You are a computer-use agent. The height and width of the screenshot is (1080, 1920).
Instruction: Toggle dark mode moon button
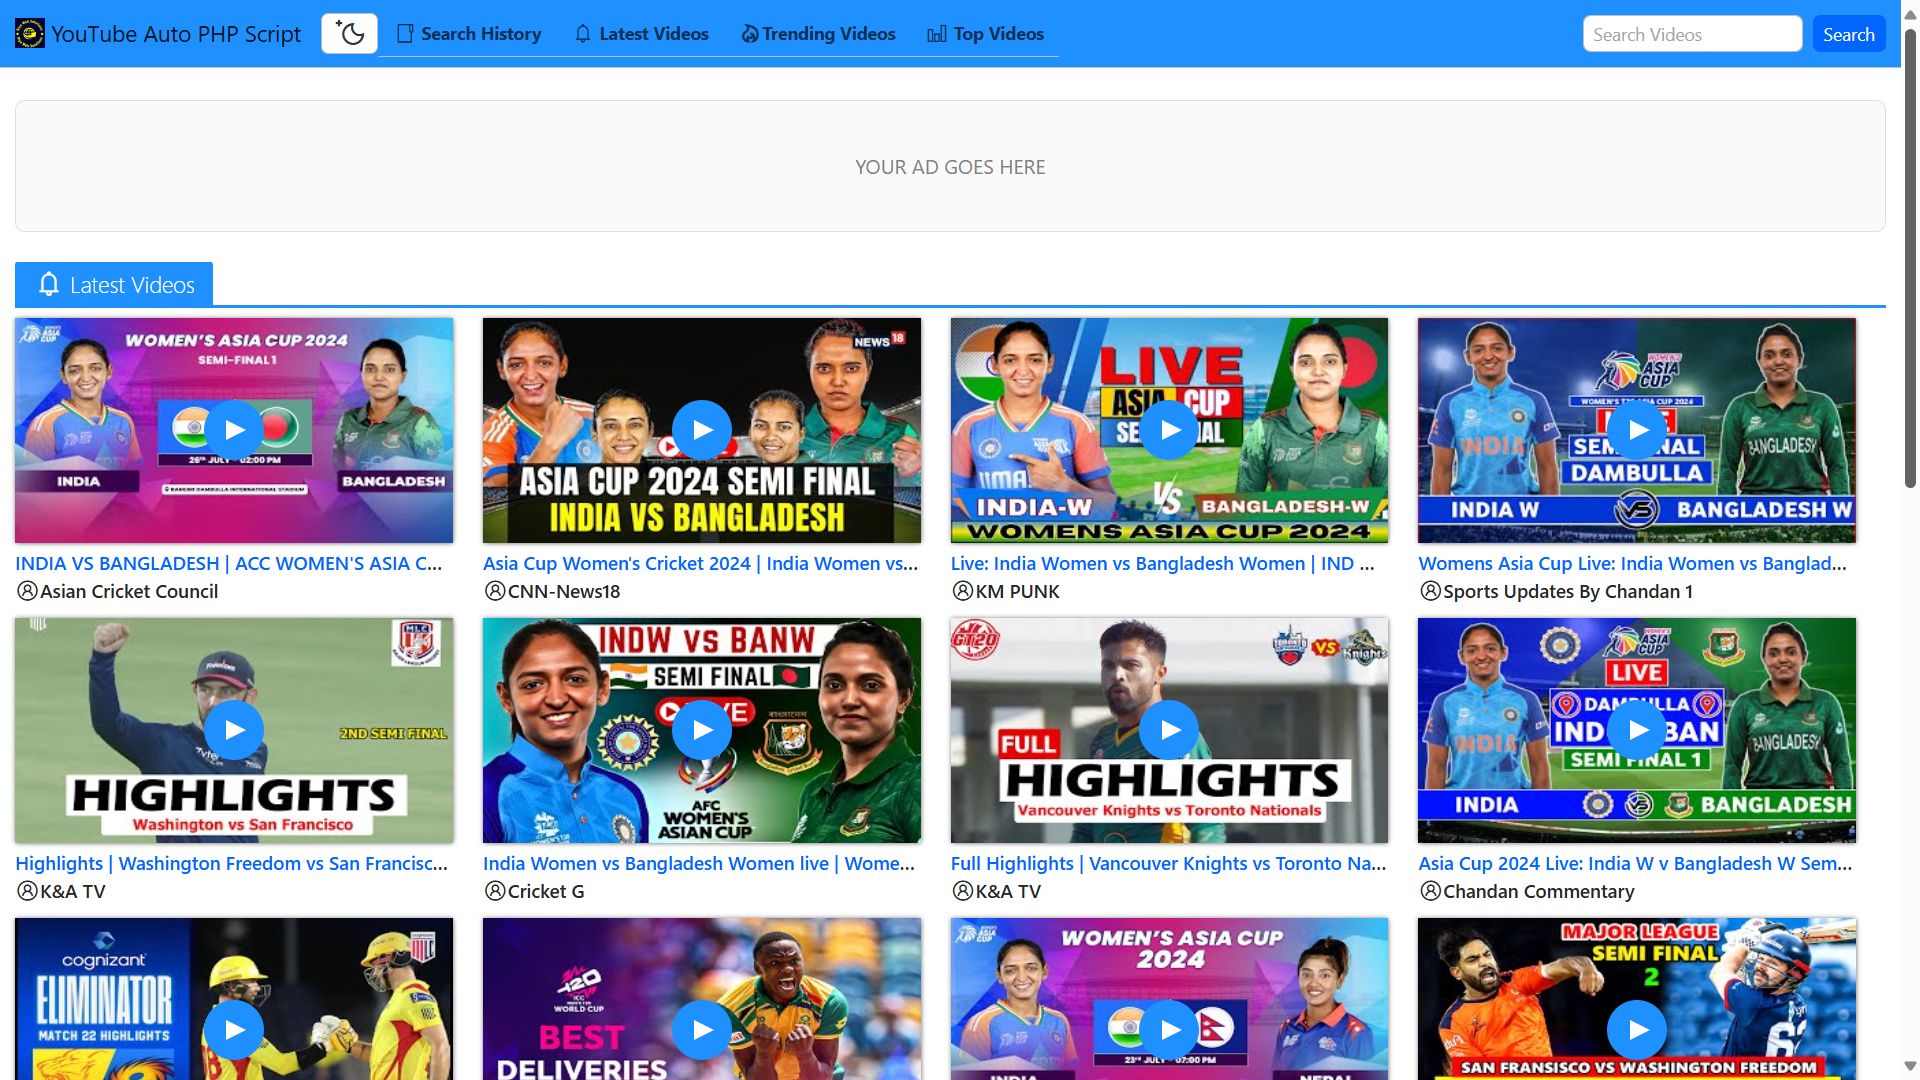tap(349, 34)
